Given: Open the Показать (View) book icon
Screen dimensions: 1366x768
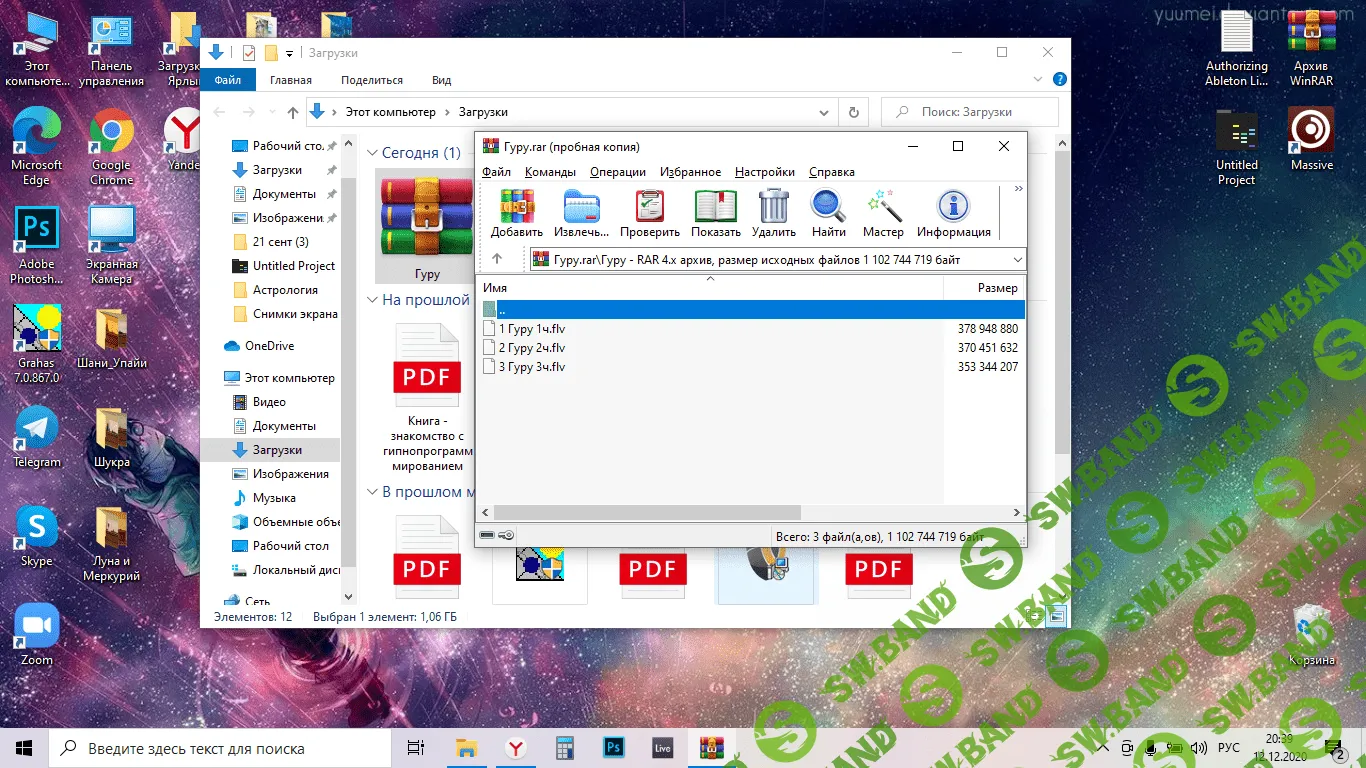Looking at the screenshot, I should (715, 213).
